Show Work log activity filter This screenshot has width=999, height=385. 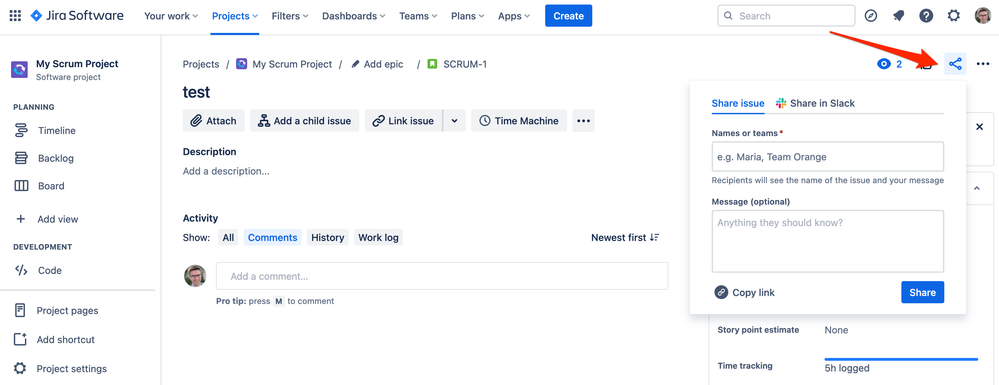point(378,238)
